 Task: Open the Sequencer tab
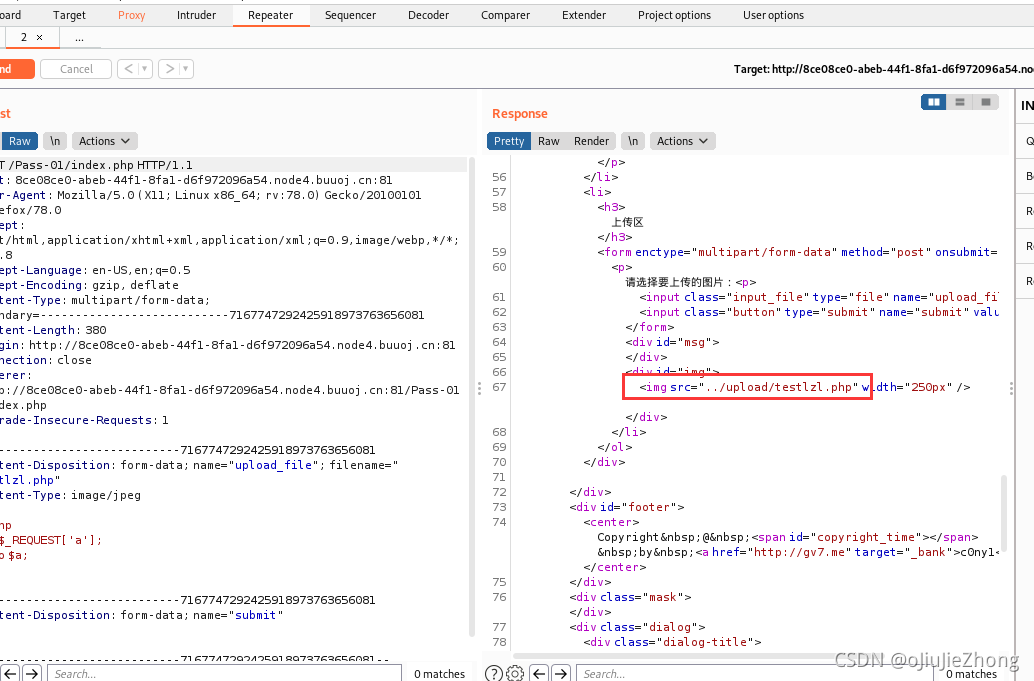tap(350, 15)
